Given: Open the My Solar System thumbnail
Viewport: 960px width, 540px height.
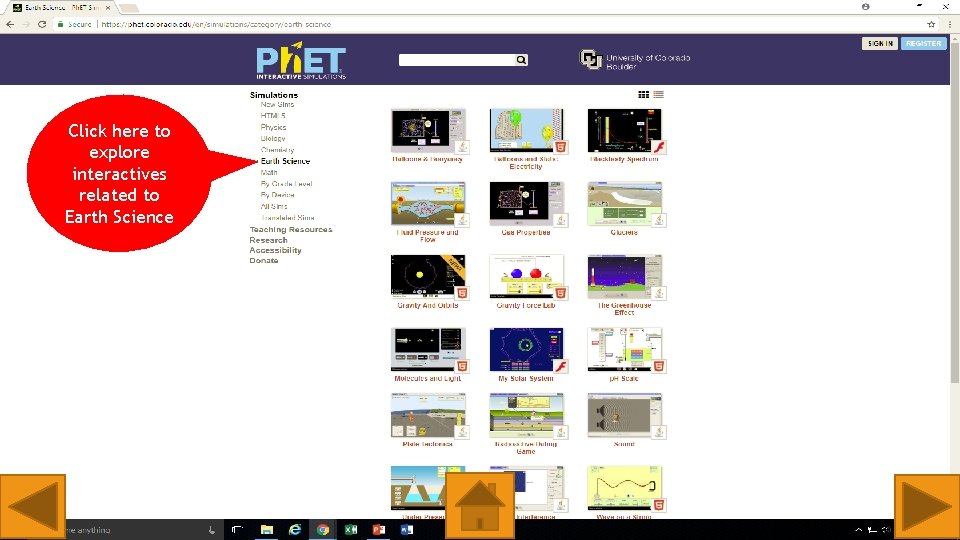Looking at the screenshot, I should [x=526, y=350].
